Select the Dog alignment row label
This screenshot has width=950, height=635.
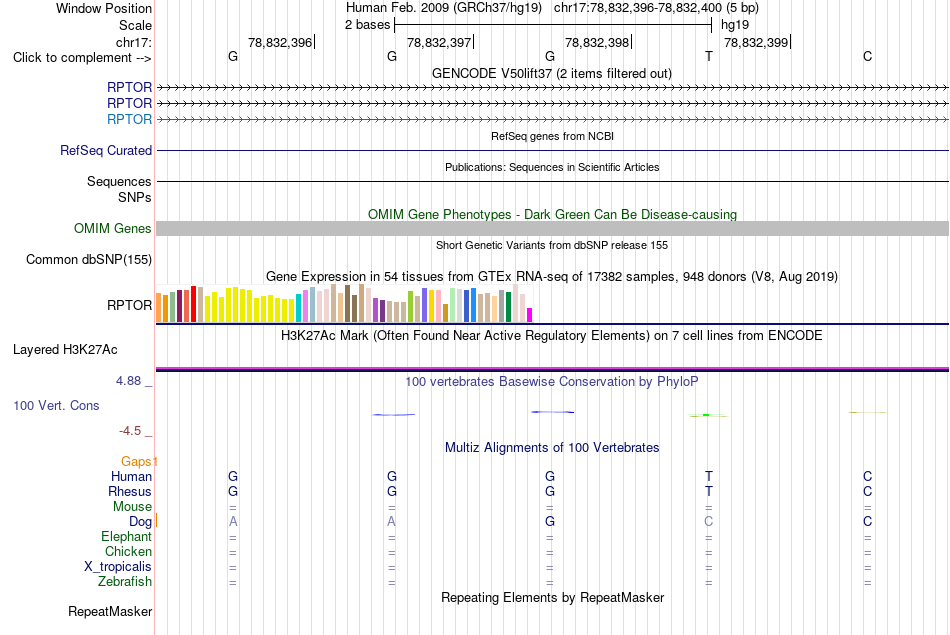click(140, 522)
